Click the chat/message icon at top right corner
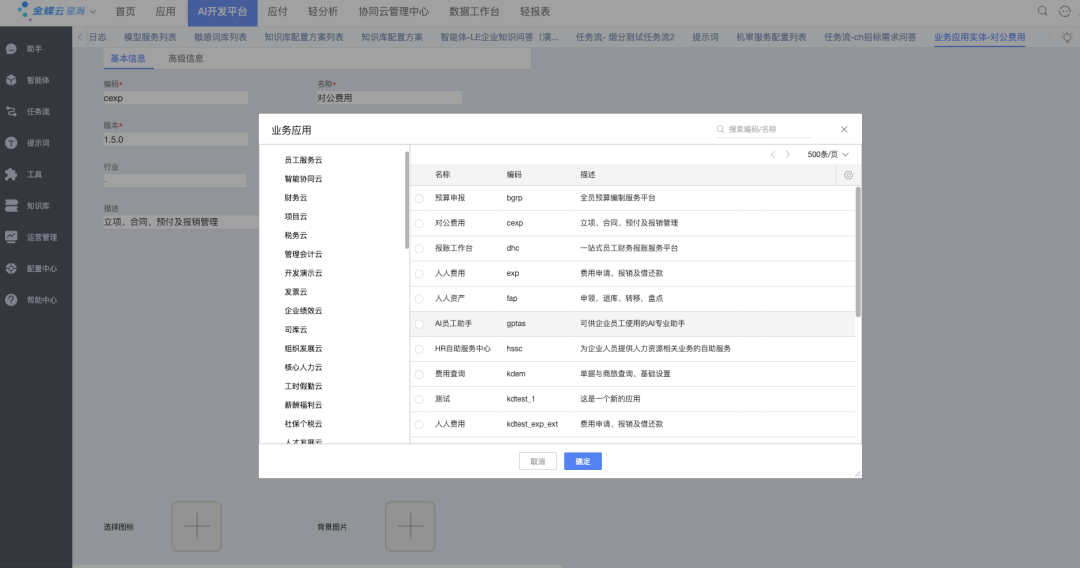Screen dimensions: 1080x568 pos(1065,11)
